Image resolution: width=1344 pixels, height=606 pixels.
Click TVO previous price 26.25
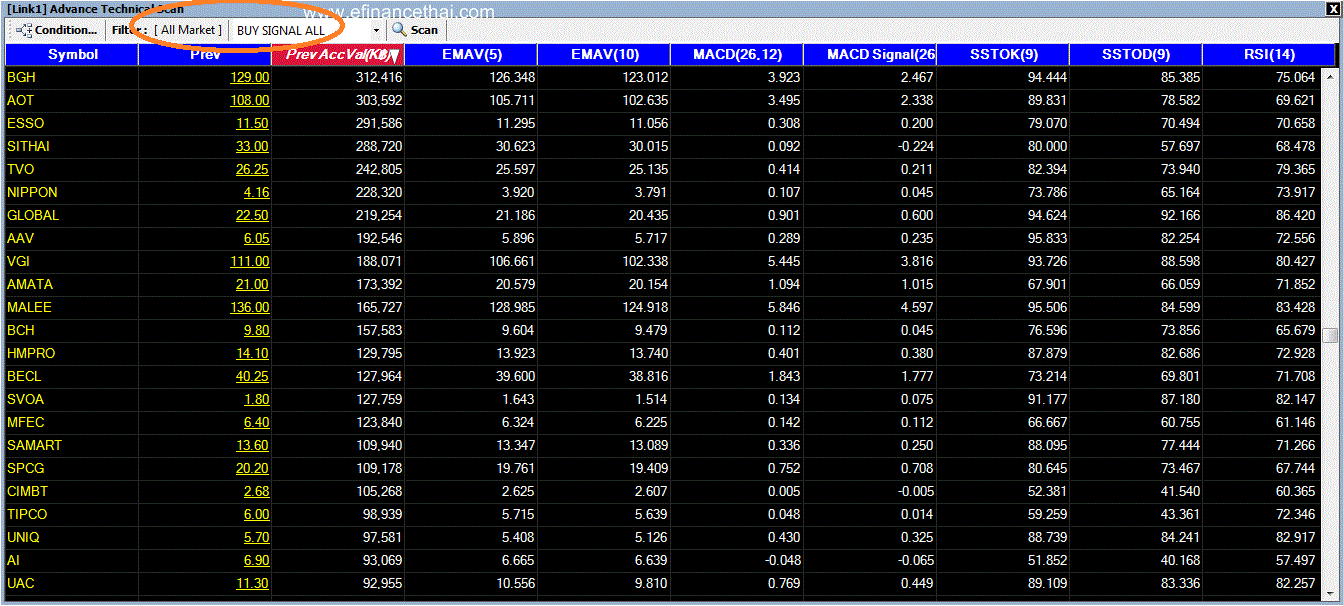pos(252,169)
